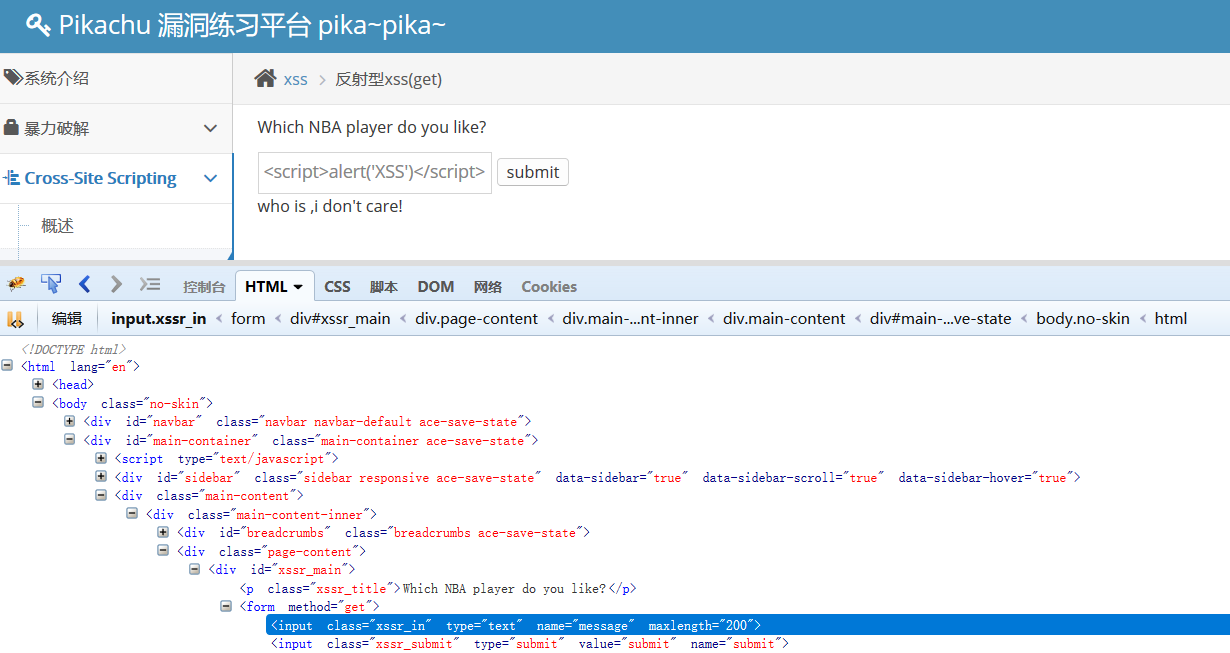Select div#xssr_main in the element path

pyautogui.click(x=340, y=318)
